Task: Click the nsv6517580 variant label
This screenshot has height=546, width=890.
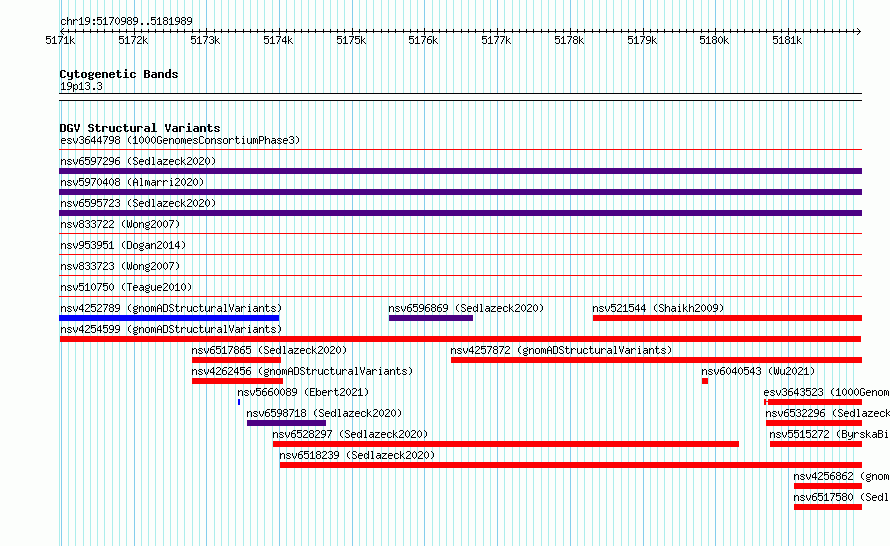Action: [841, 497]
